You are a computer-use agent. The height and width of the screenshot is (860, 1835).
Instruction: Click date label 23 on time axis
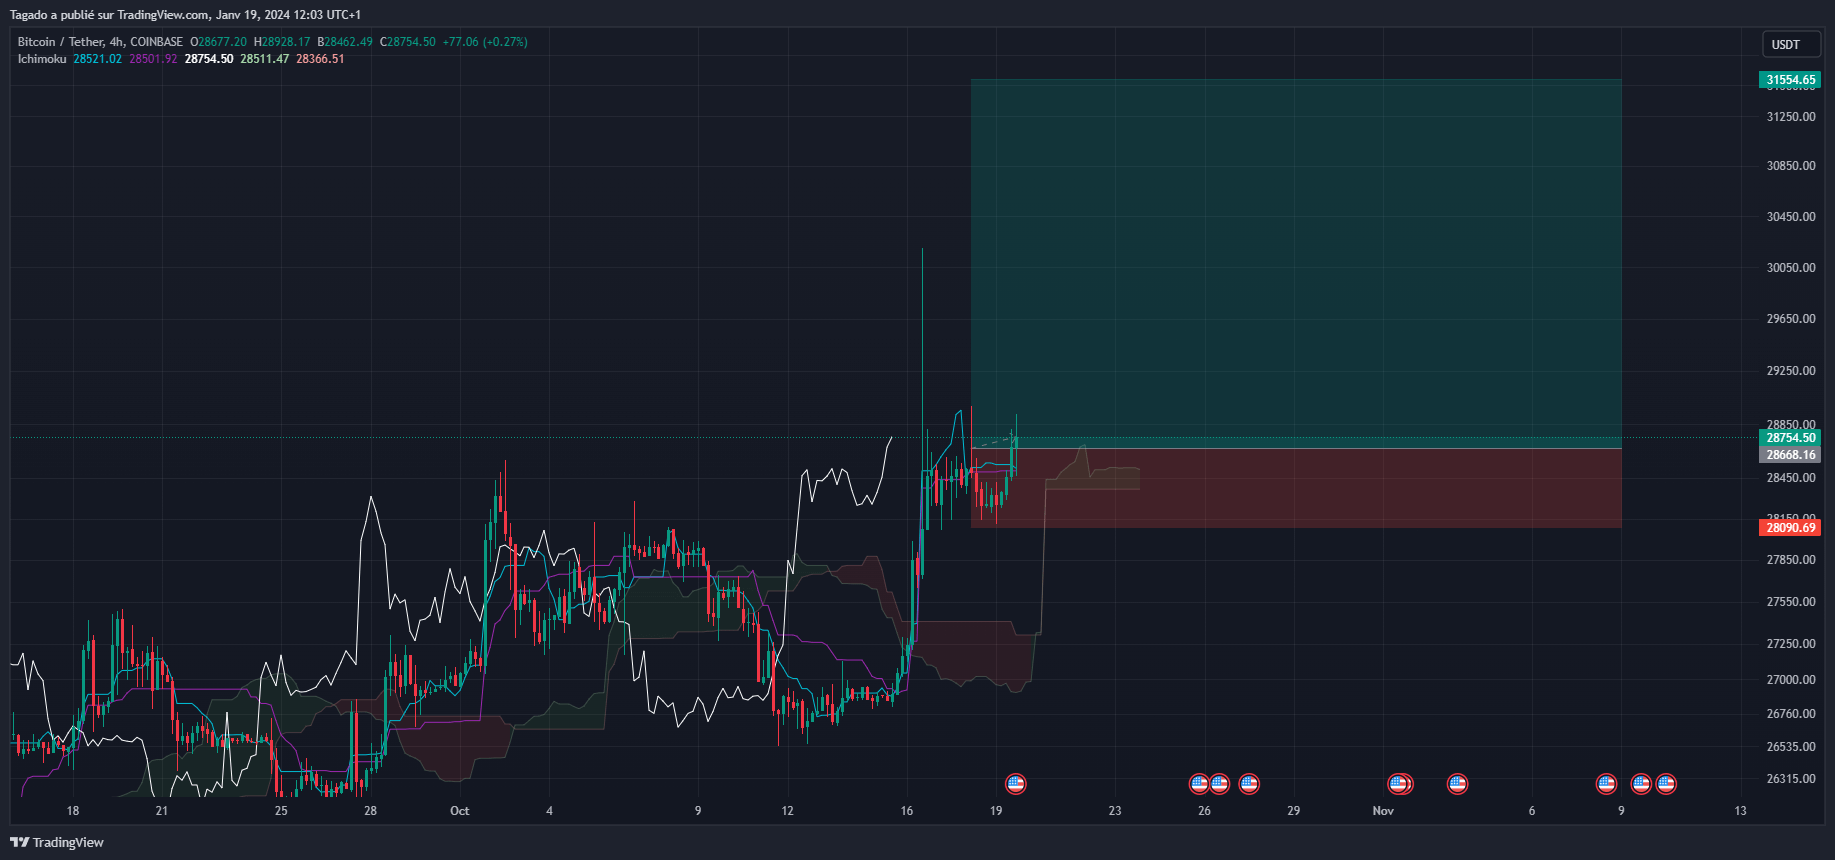click(1115, 811)
